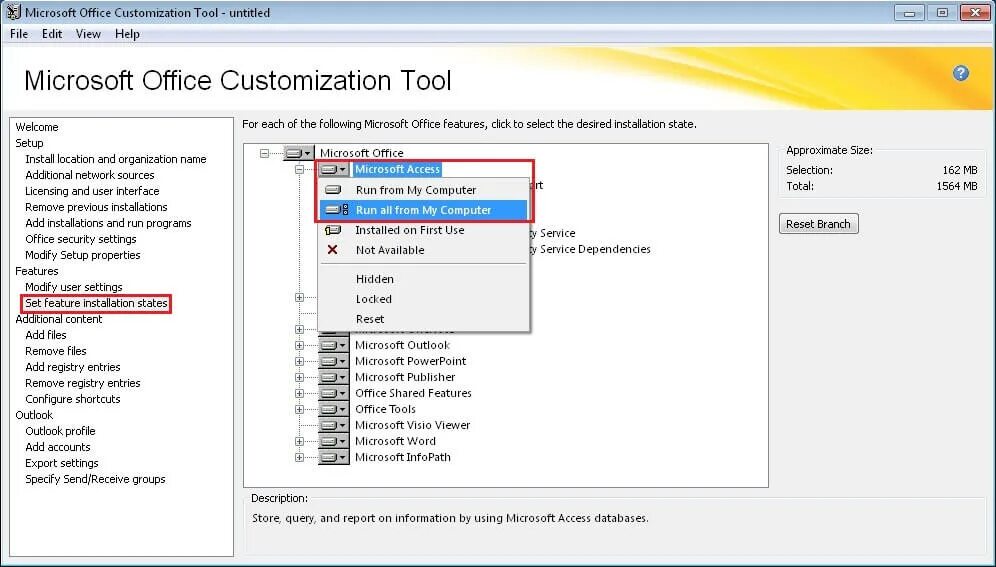Select Hidden in the context menu
The width and height of the screenshot is (996, 567).
[424, 279]
